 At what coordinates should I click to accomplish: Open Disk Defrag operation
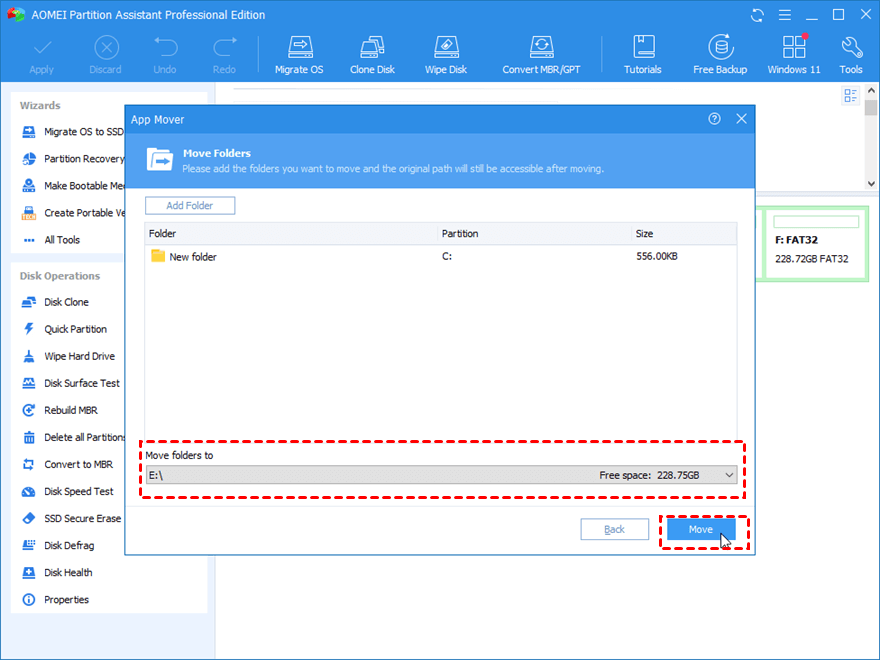coord(58,546)
